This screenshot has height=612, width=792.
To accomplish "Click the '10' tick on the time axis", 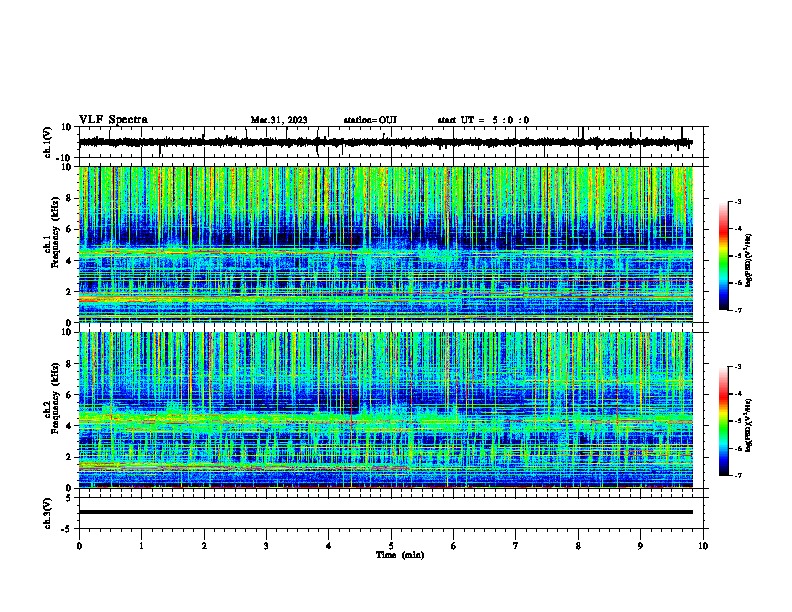I will pyautogui.click(x=703, y=546).
